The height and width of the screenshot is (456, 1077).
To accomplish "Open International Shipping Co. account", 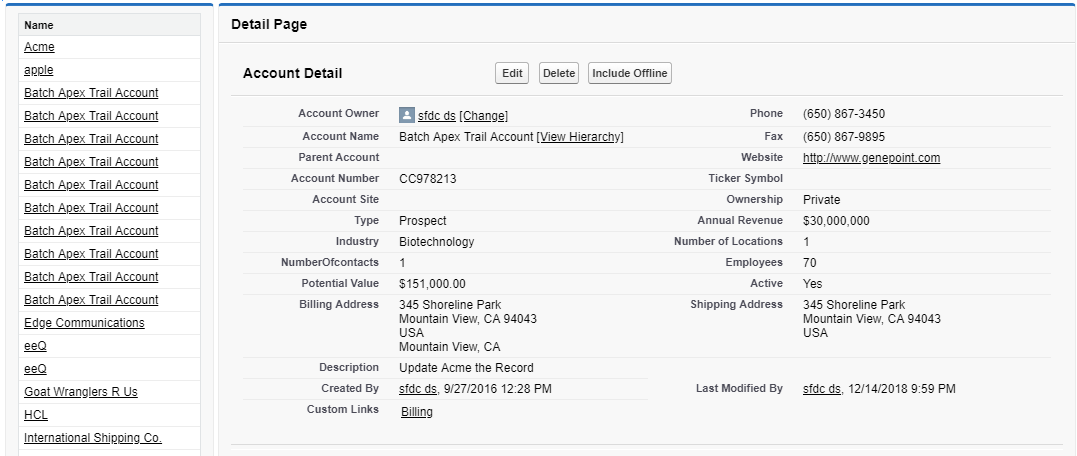I will [x=93, y=438].
